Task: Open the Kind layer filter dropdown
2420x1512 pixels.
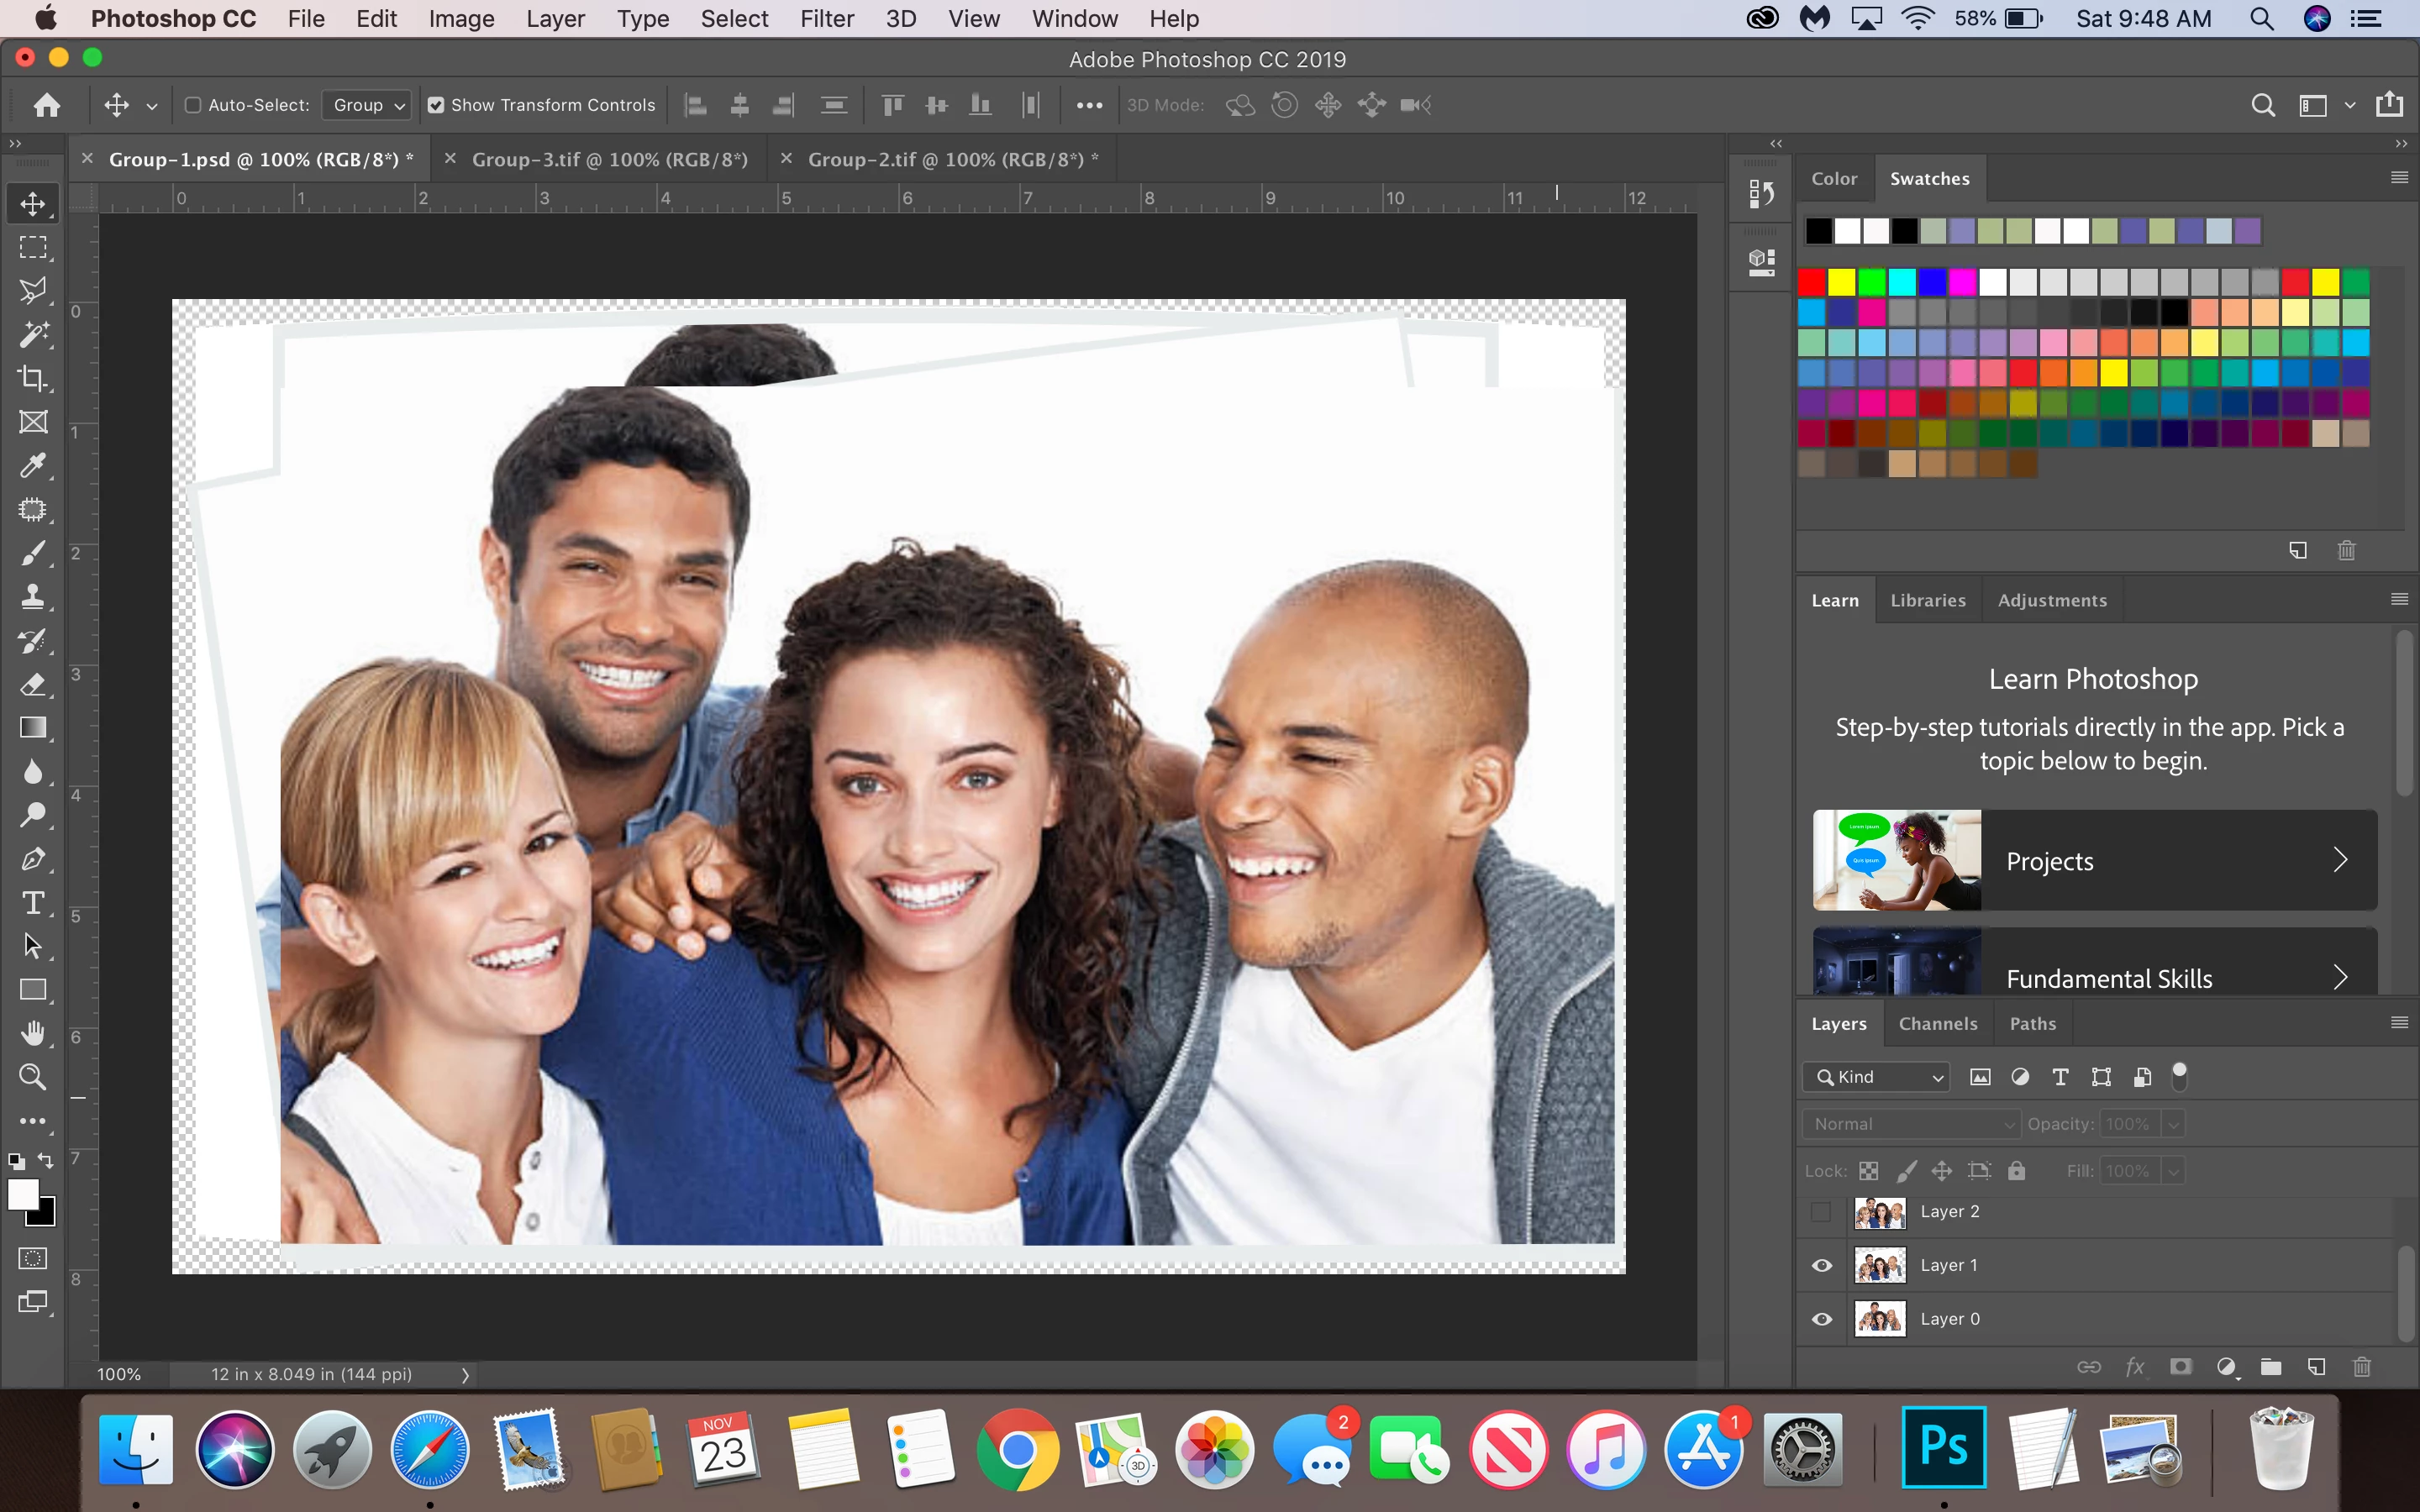Action: click(1877, 1077)
